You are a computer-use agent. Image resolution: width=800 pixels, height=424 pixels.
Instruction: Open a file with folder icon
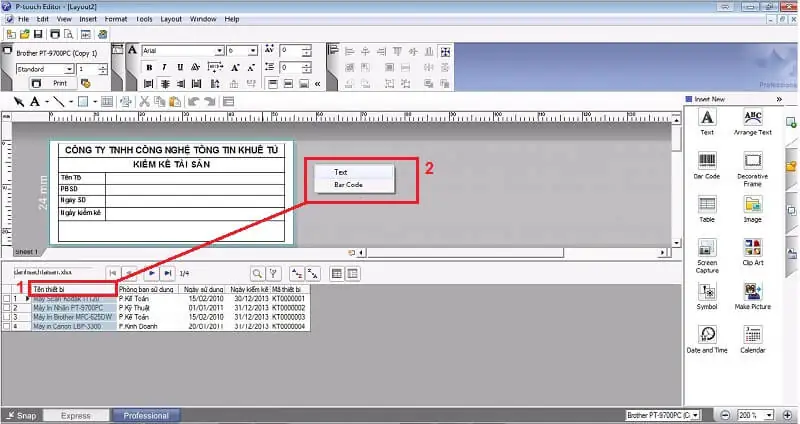click(x=24, y=34)
